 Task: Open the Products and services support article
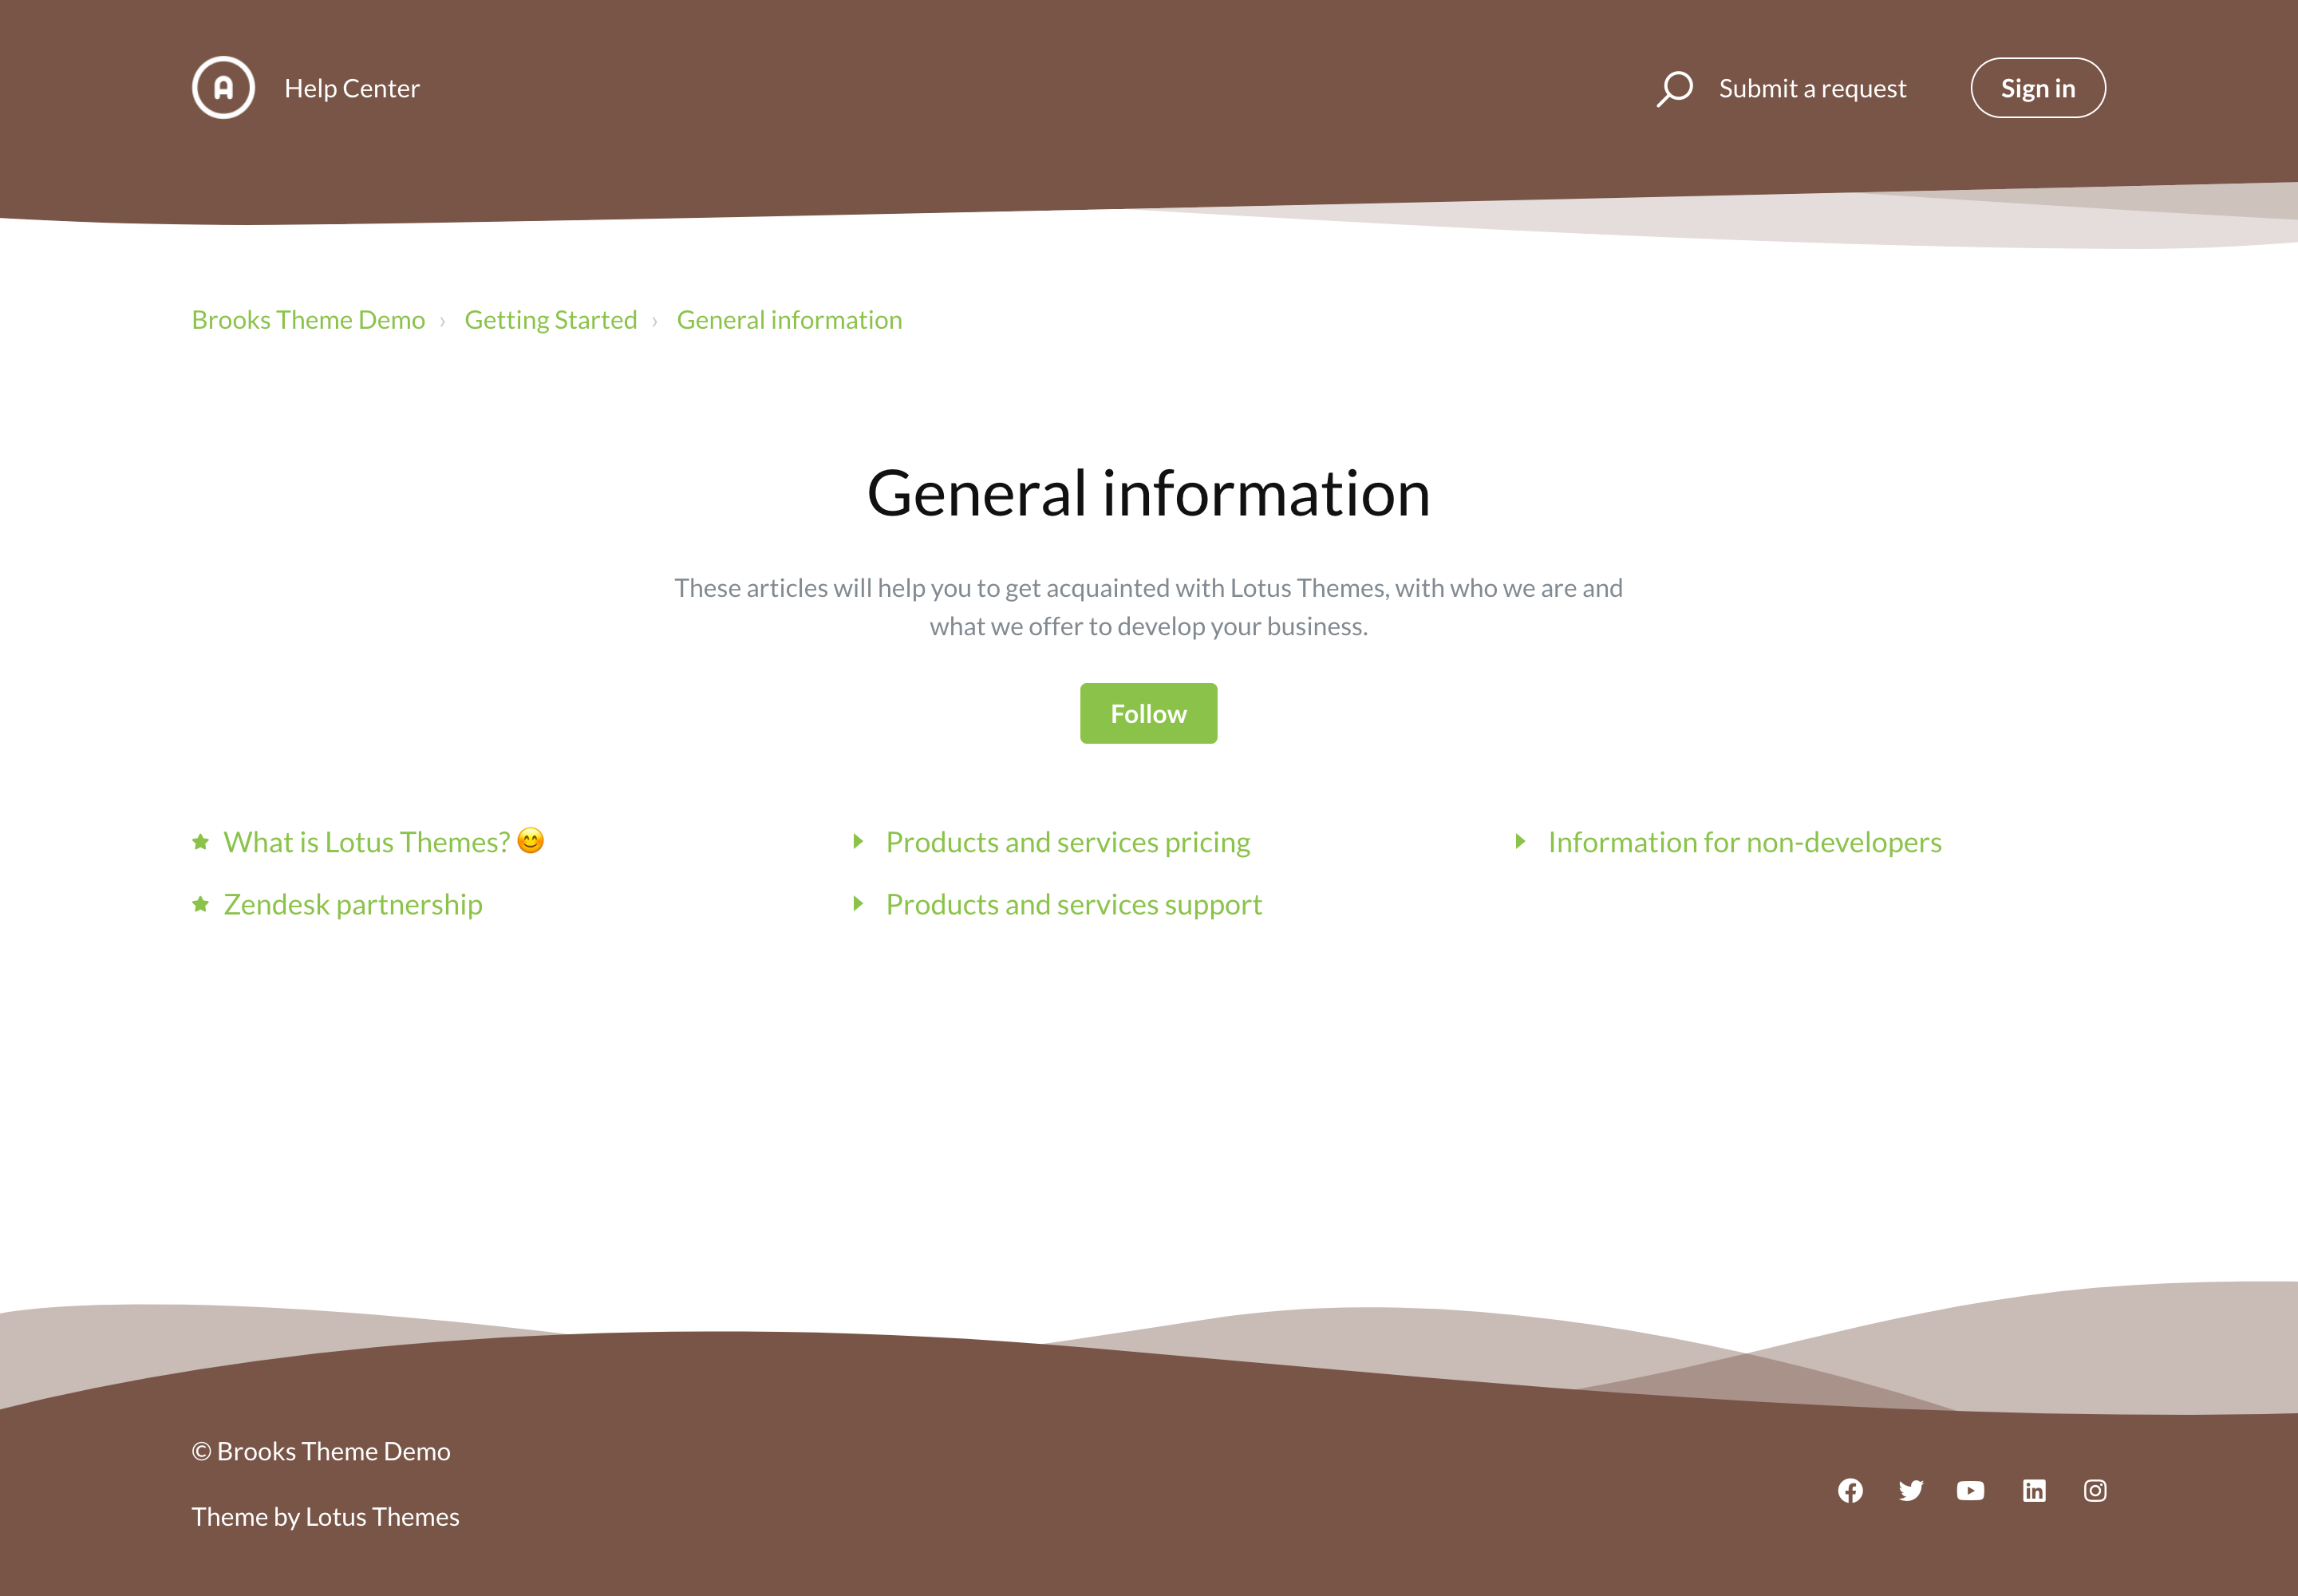pos(1073,904)
